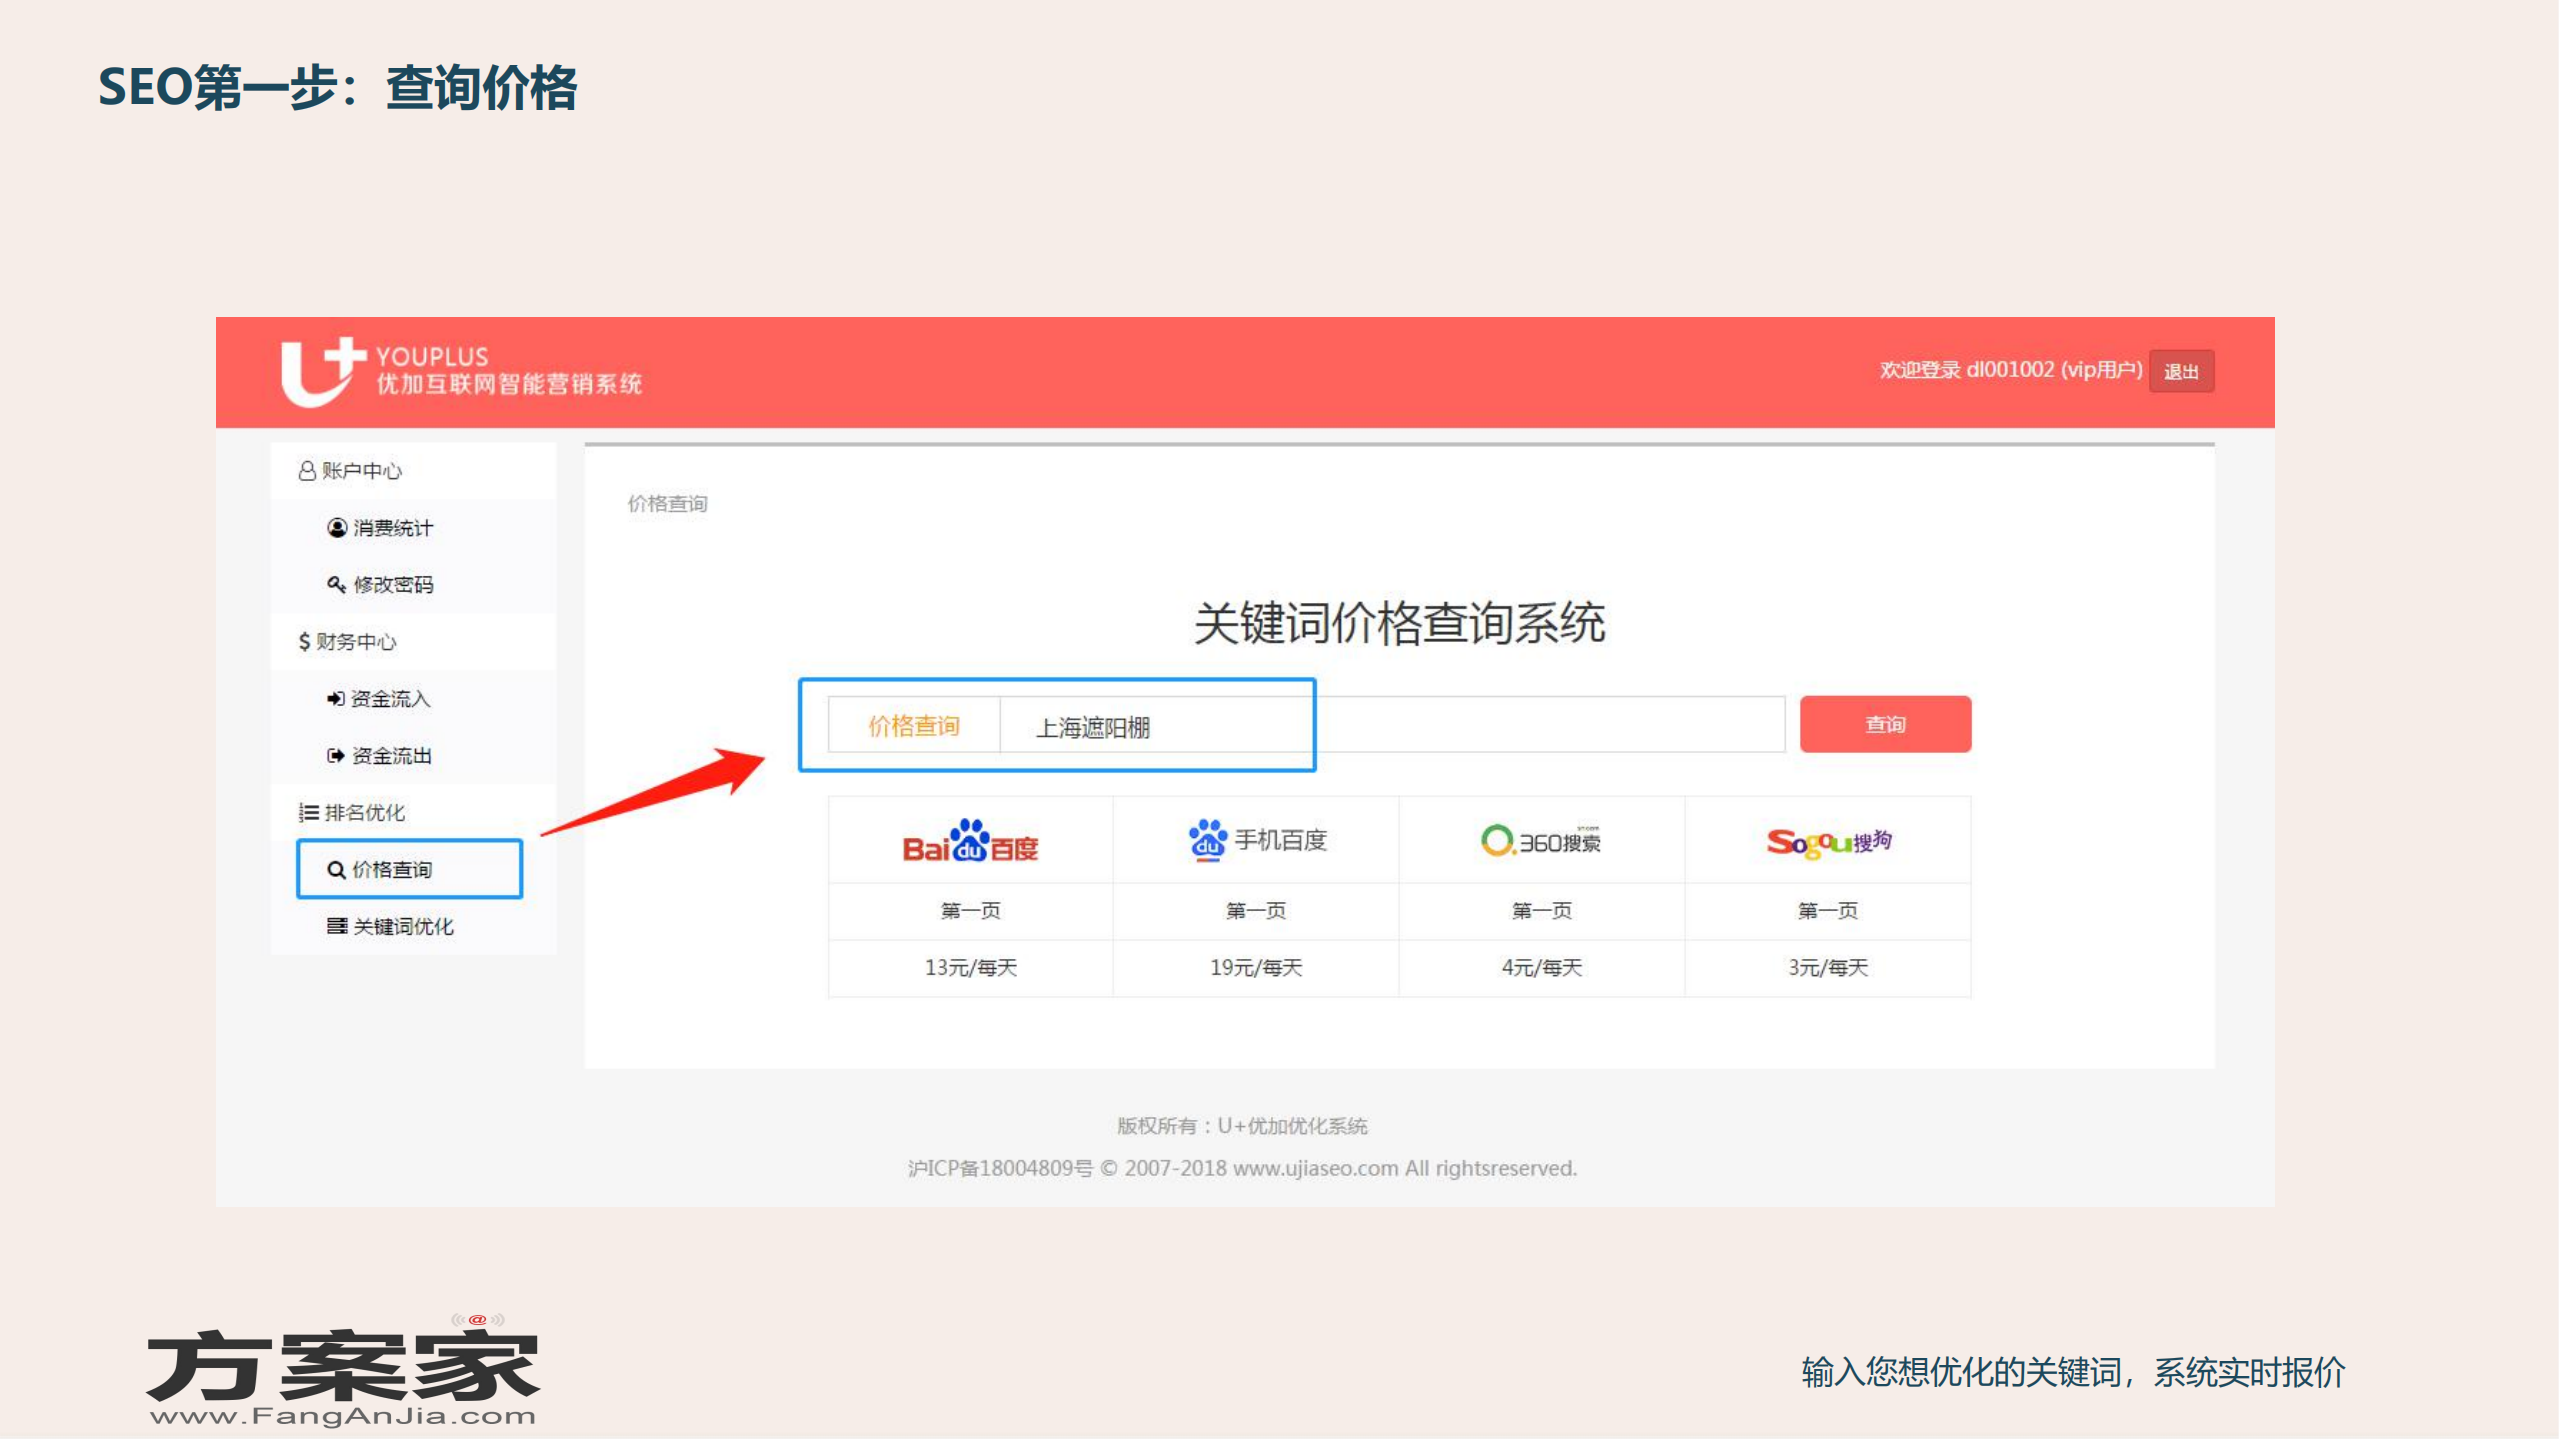This screenshot has width=2560, height=1440.
Task: Click the user icon beside 账户中心
Action: tap(307, 471)
